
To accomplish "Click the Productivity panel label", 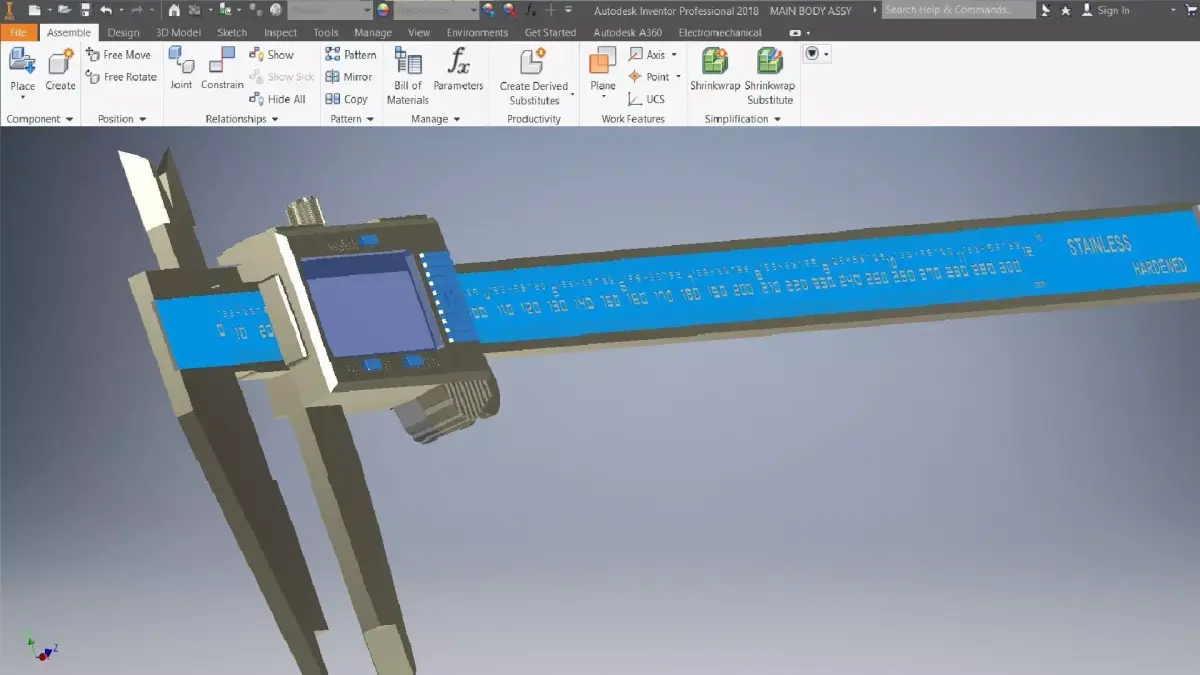I will pyautogui.click(x=534, y=119).
